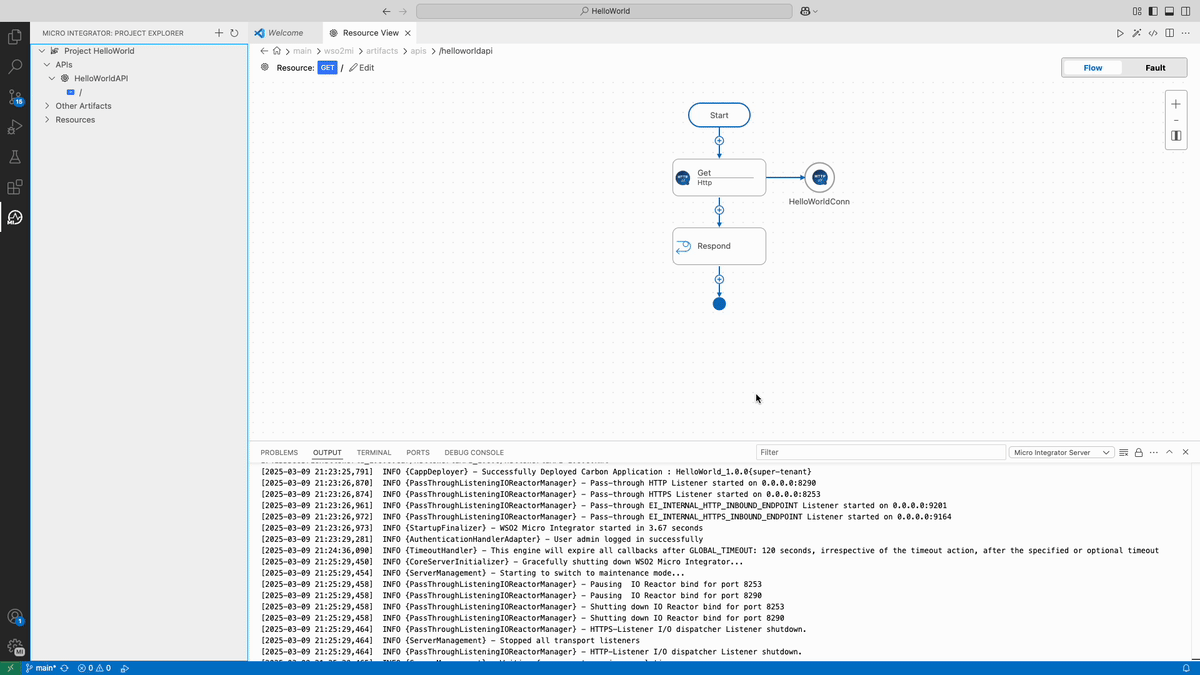Screen dimensions: 1200x675
Task: Toggle the Primary Side Bar
Action: pos(1153,11)
